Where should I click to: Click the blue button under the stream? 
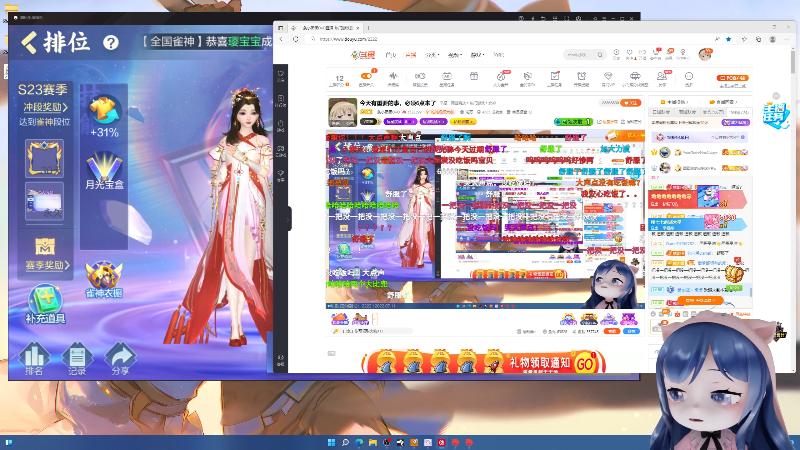click(631, 331)
